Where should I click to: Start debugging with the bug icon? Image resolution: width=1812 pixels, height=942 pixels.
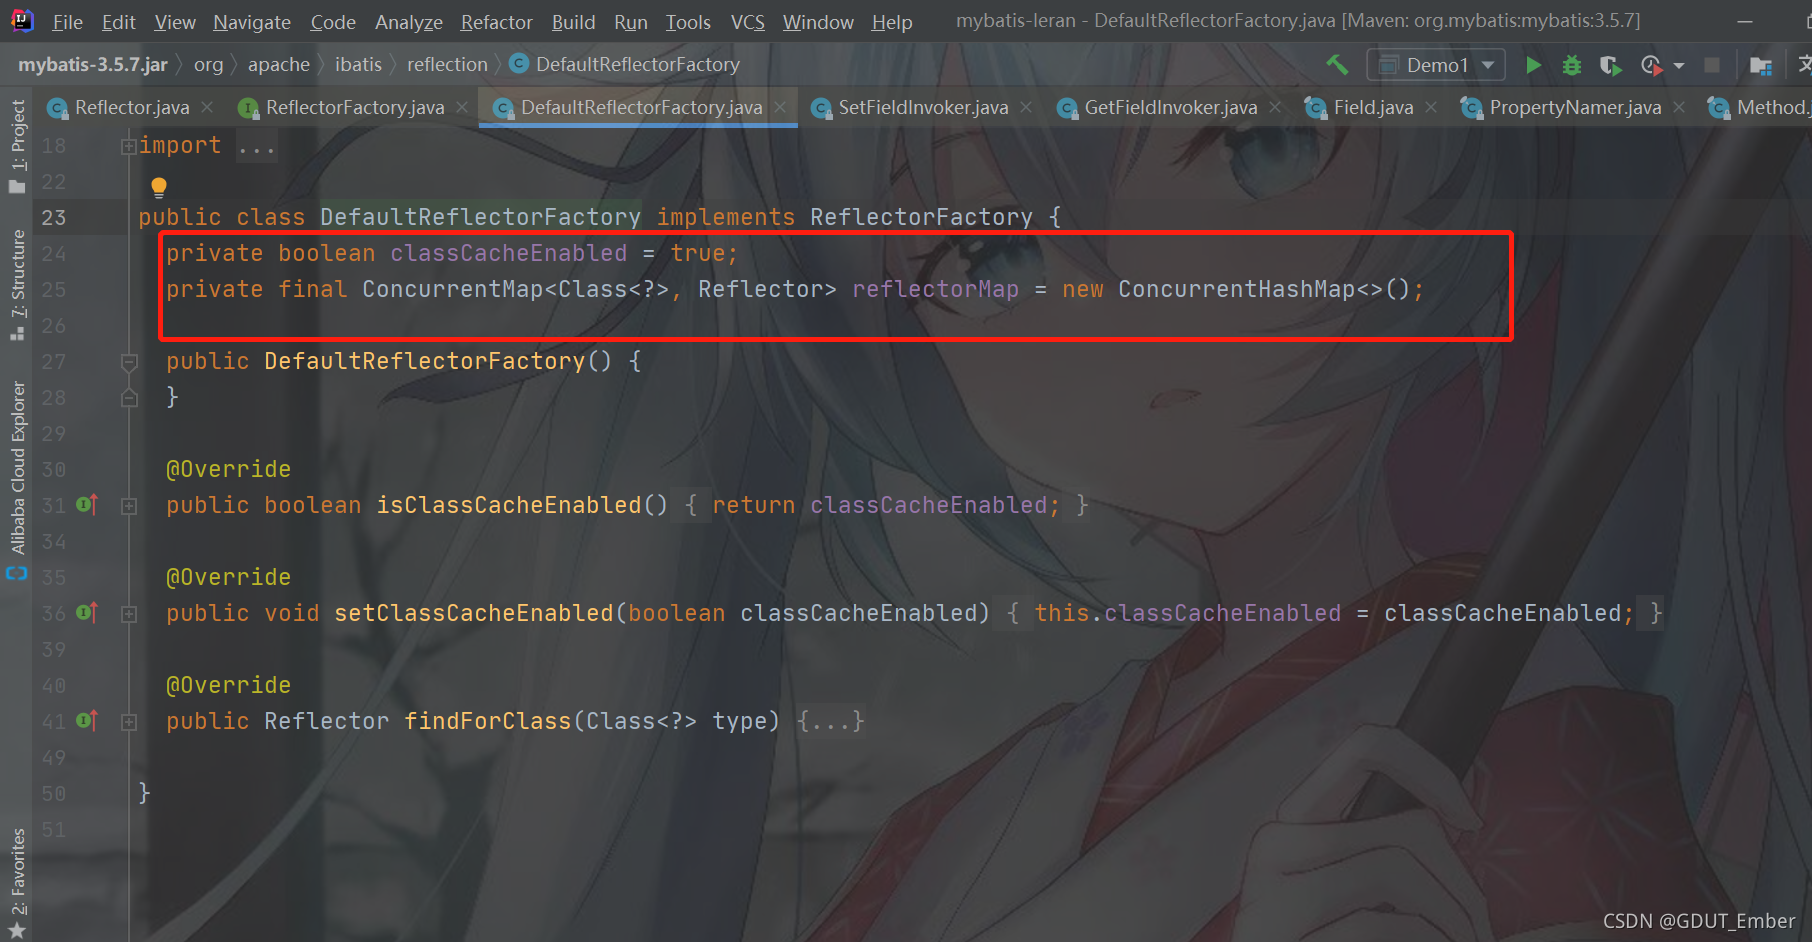point(1572,65)
